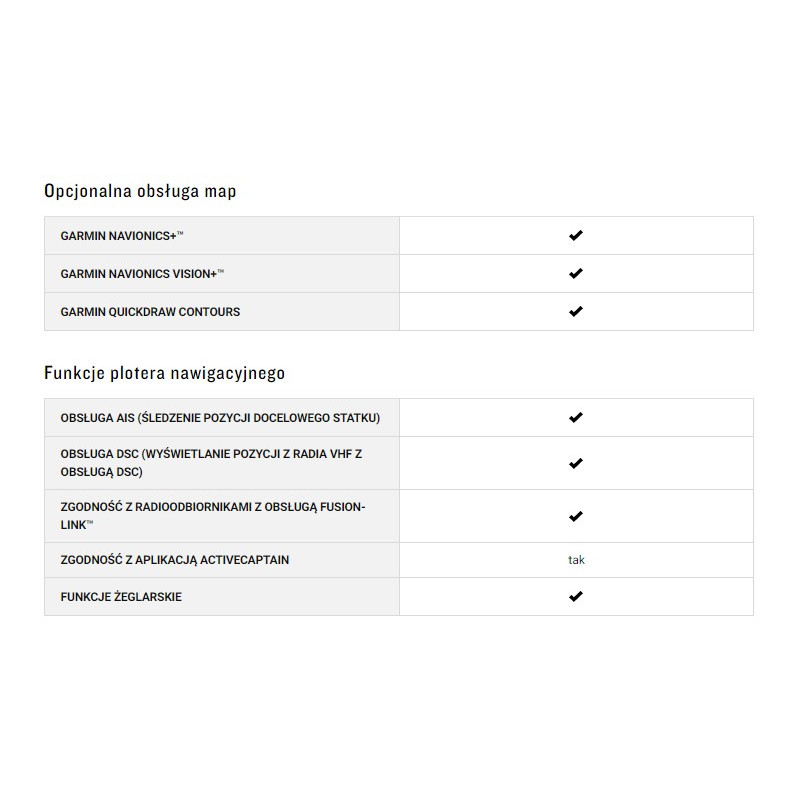Click the trademark symbol after Fusion-Link

click(x=90, y=524)
